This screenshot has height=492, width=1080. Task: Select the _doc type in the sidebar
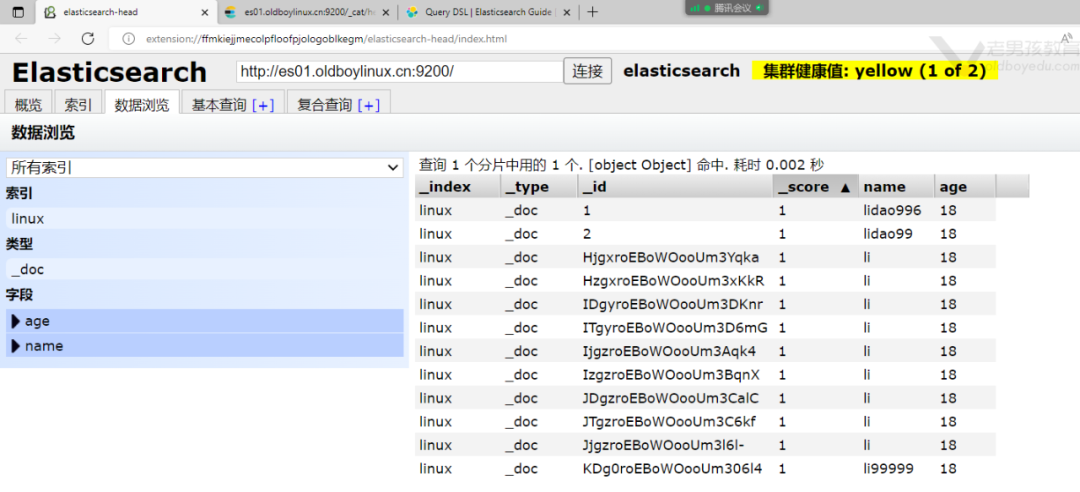pos(28,269)
